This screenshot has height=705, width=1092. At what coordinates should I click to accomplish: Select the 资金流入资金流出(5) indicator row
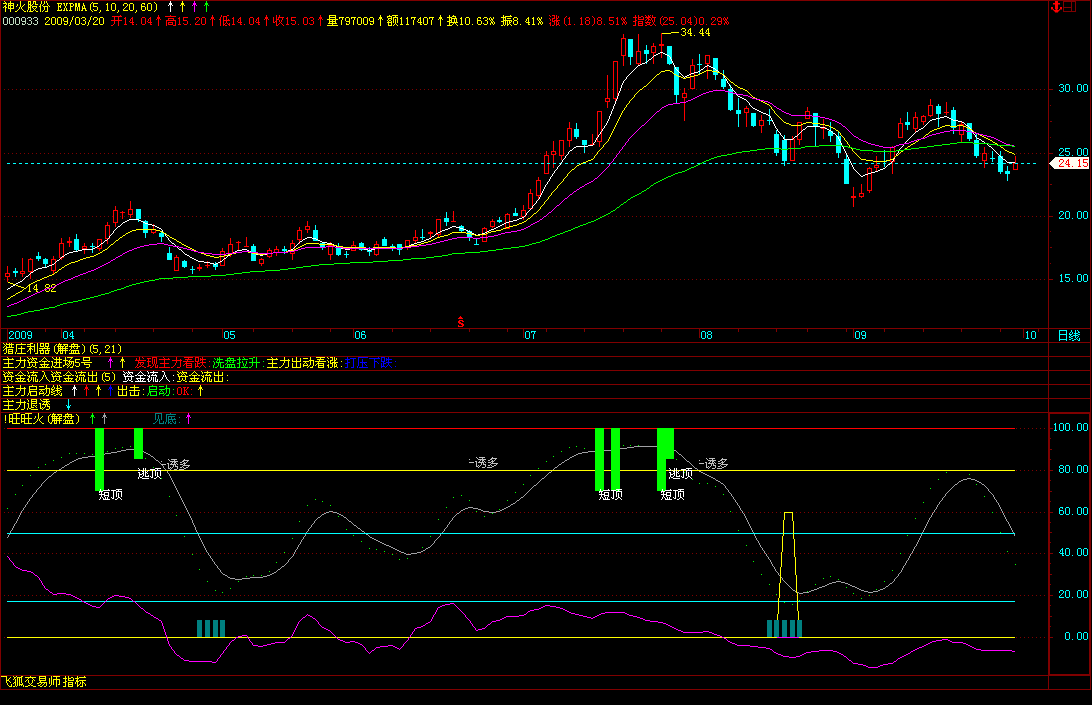point(59,377)
